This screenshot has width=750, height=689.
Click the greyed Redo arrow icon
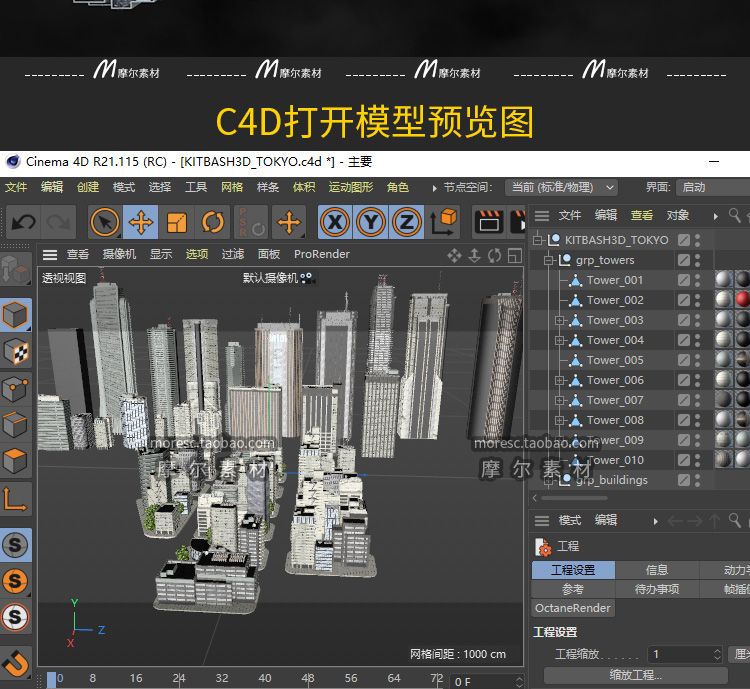[x=58, y=222]
